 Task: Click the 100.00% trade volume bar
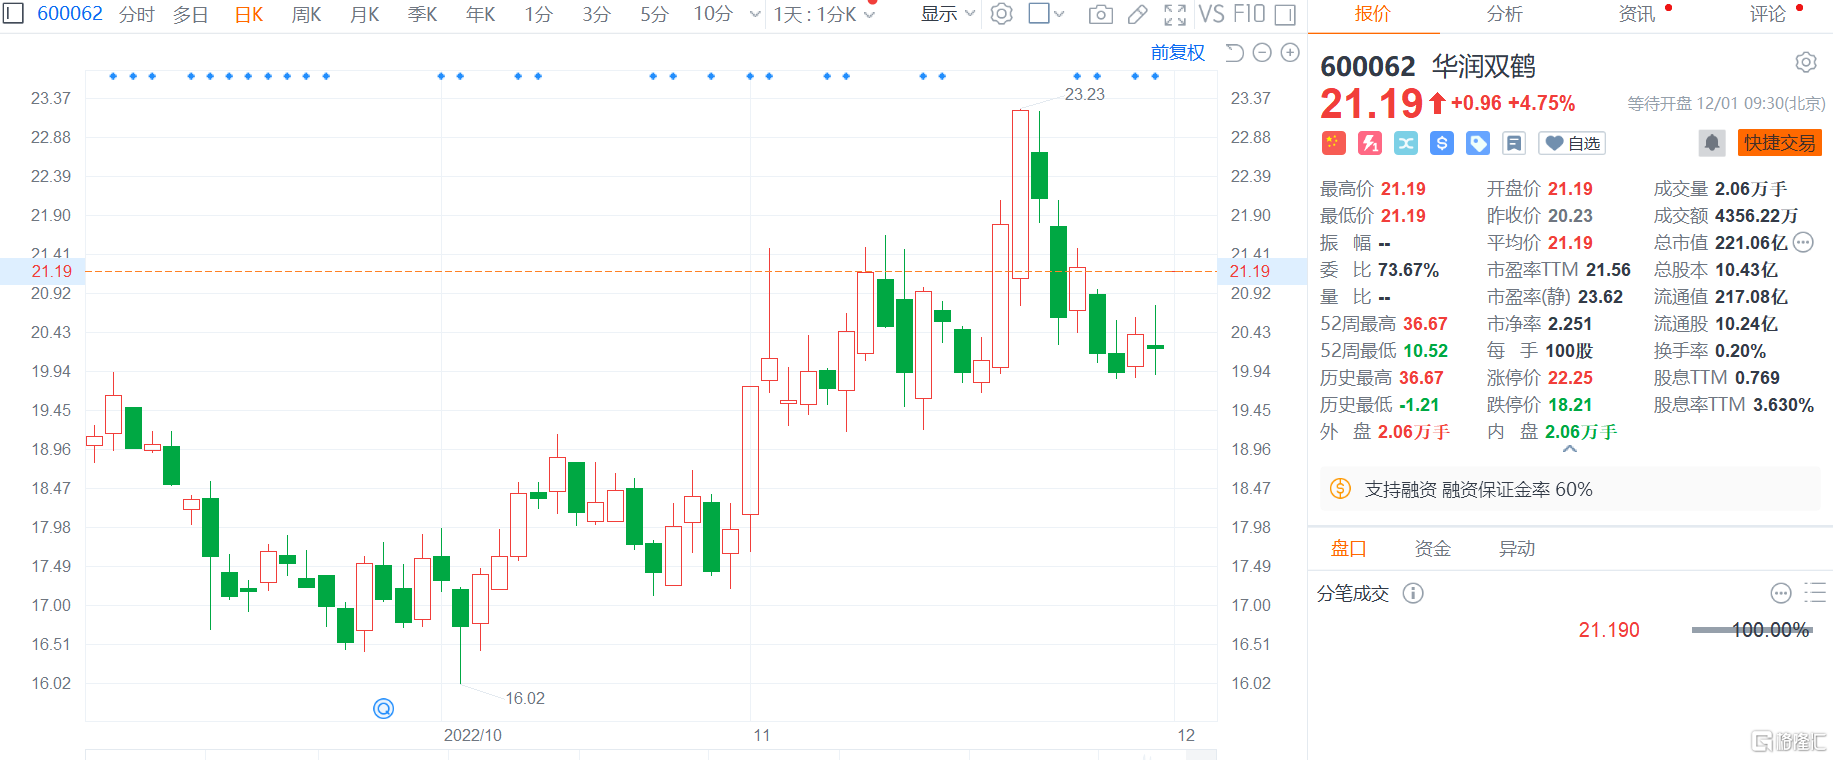click(x=1752, y=630)
